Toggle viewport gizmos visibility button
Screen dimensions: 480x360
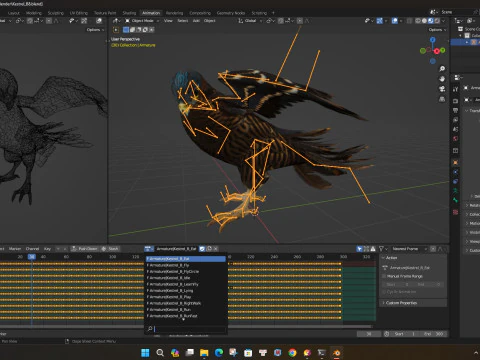point(380,21)
